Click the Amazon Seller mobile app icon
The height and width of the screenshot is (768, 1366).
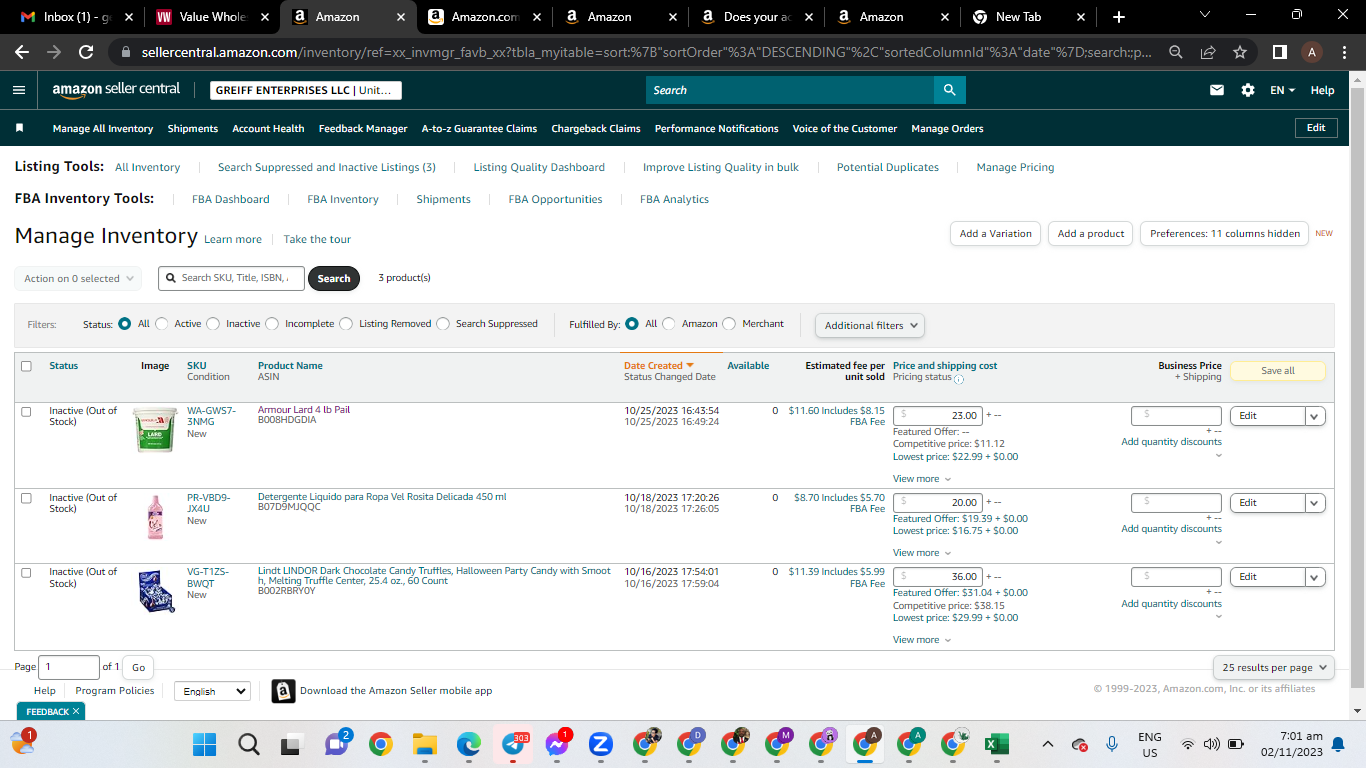click(283, 691)
